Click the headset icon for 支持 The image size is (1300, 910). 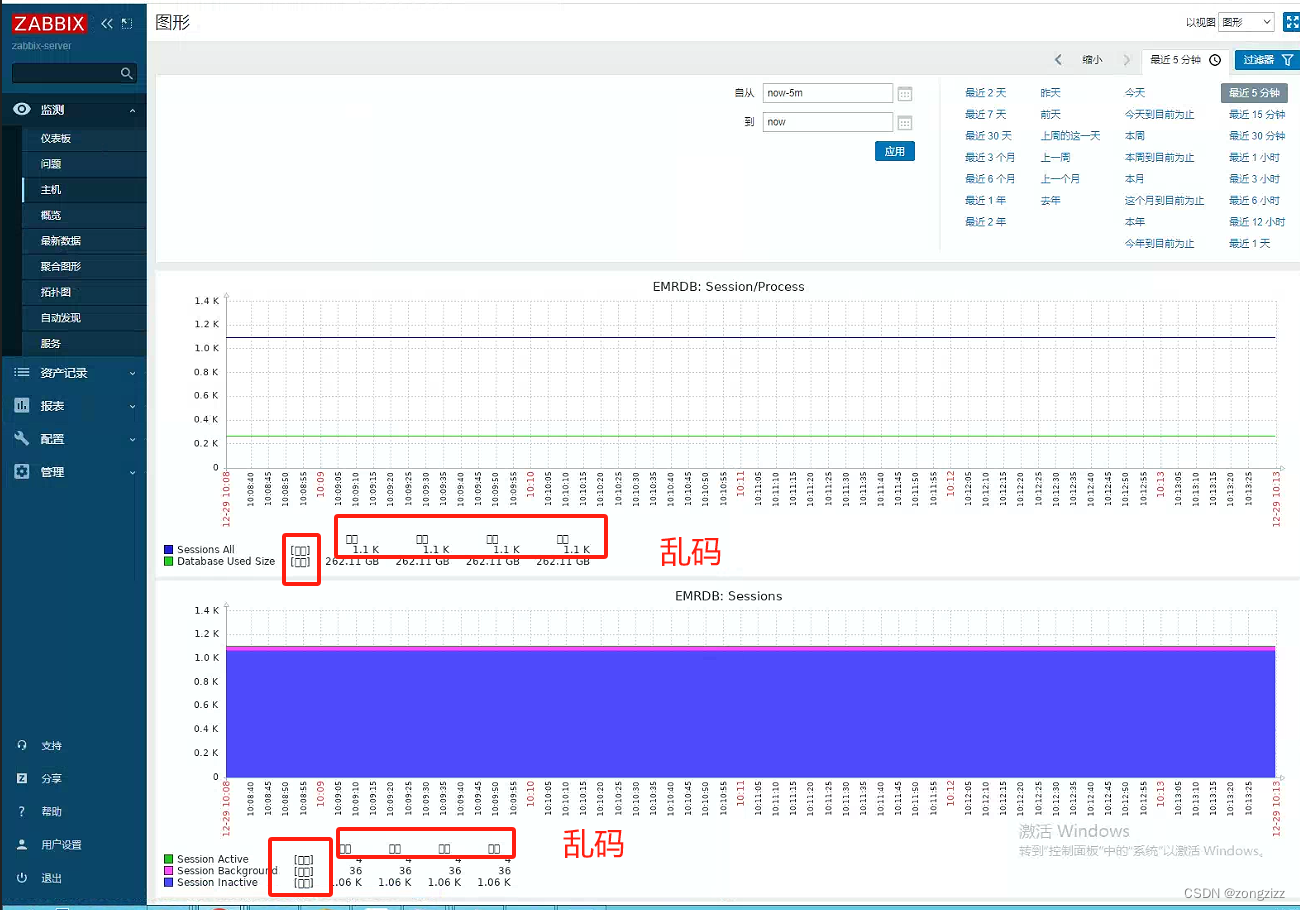pyautogui.click(x=22, y=746)
